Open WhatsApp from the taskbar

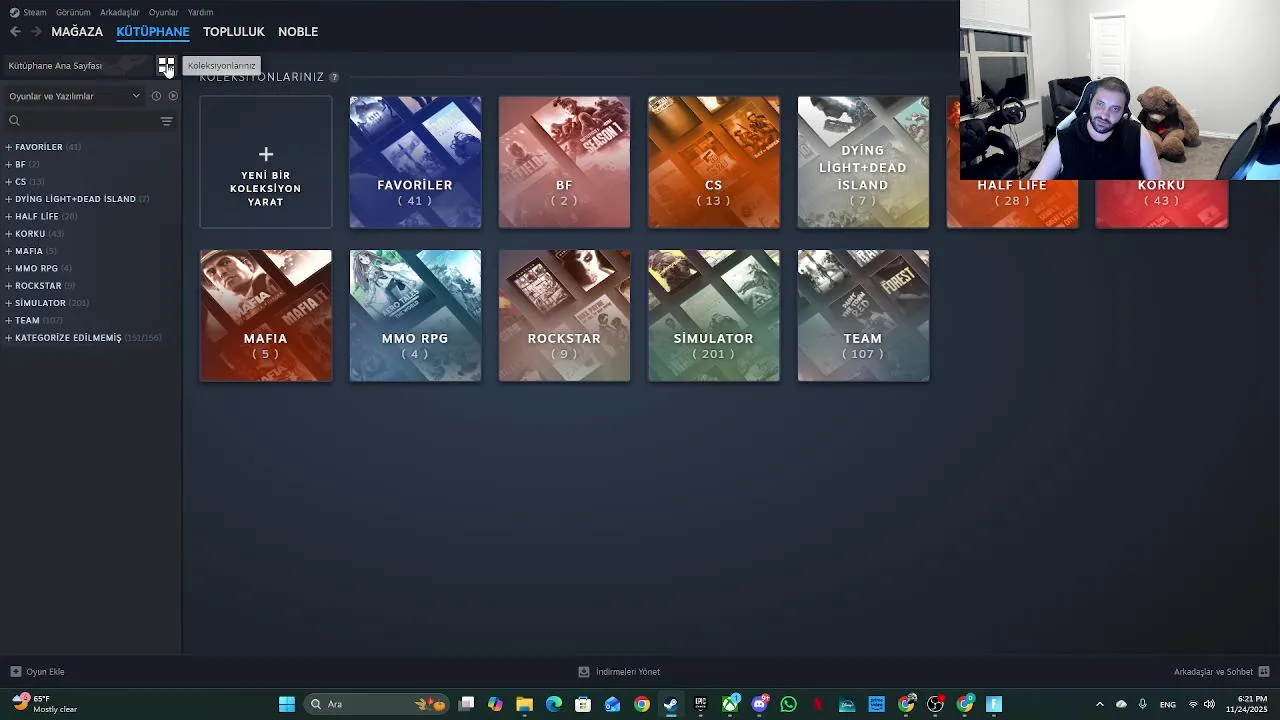[x=789, y=704]
